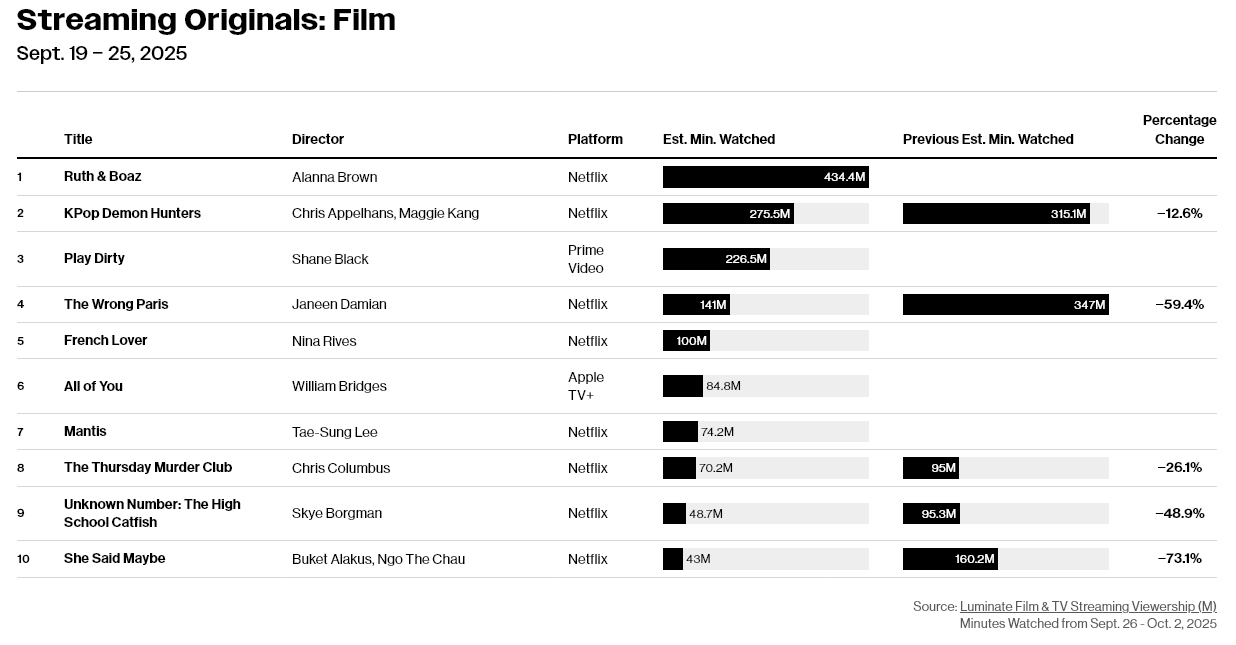Click director name Shane Black
1236x645 pixels.
330,259
